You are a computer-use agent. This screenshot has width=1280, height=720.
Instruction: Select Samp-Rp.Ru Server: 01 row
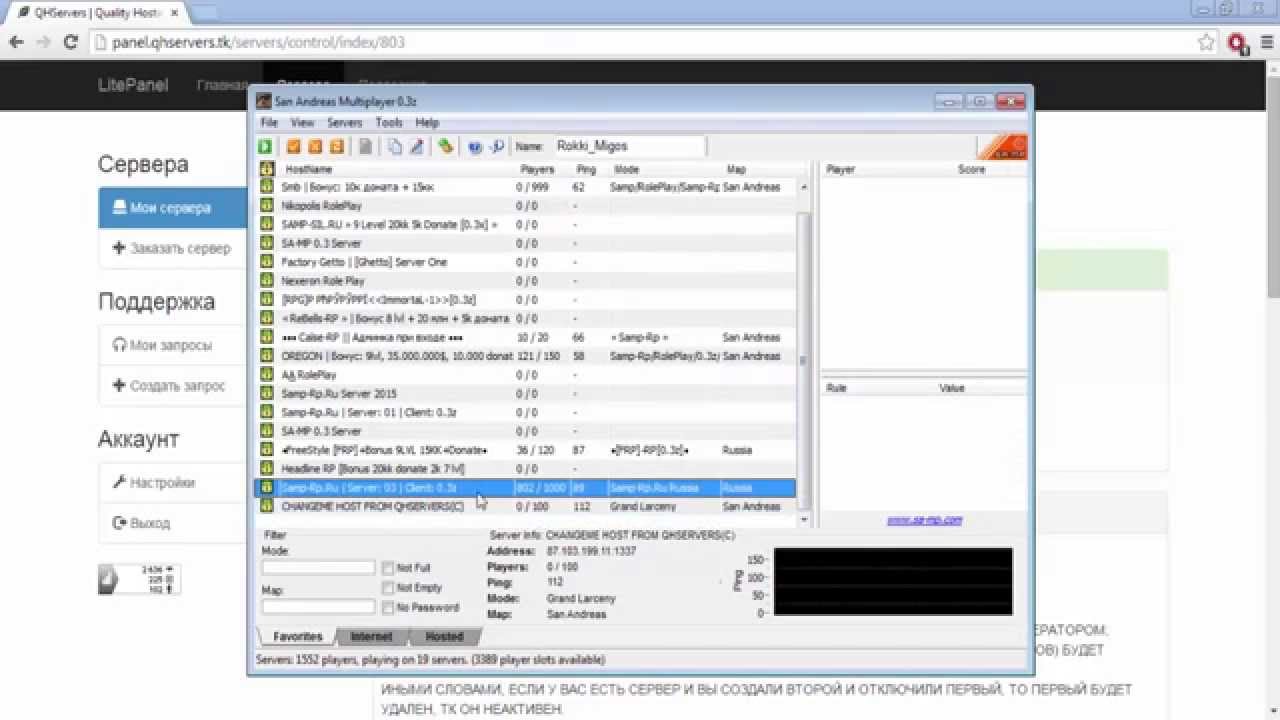526,412
